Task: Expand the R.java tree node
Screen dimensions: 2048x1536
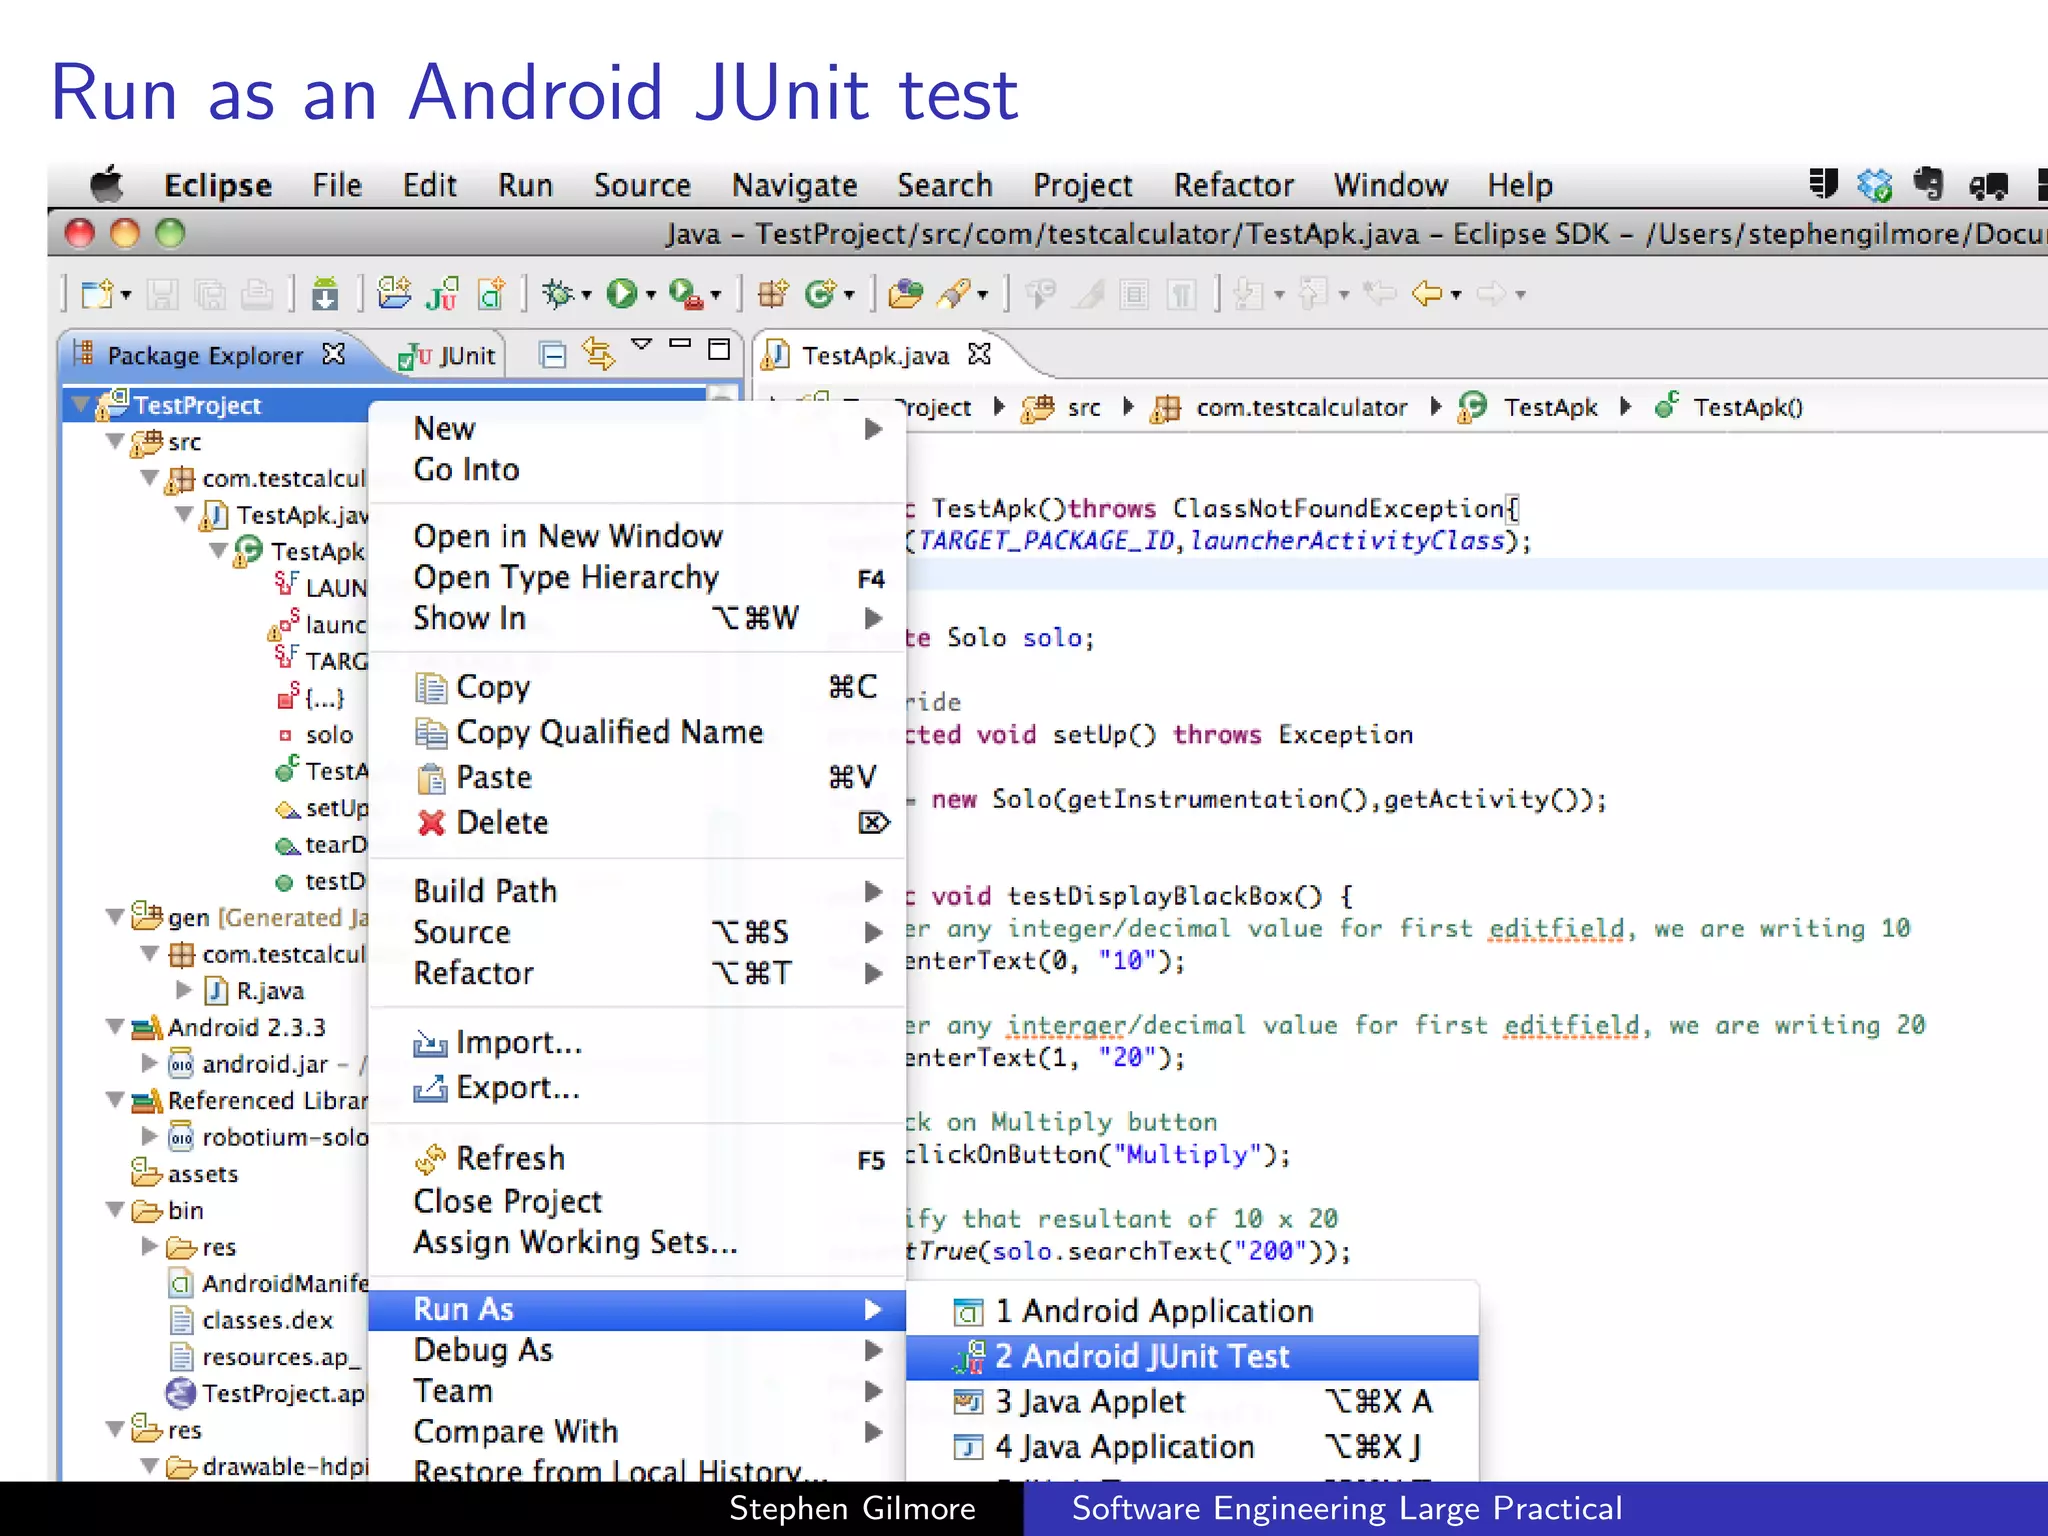Action: 184,990
